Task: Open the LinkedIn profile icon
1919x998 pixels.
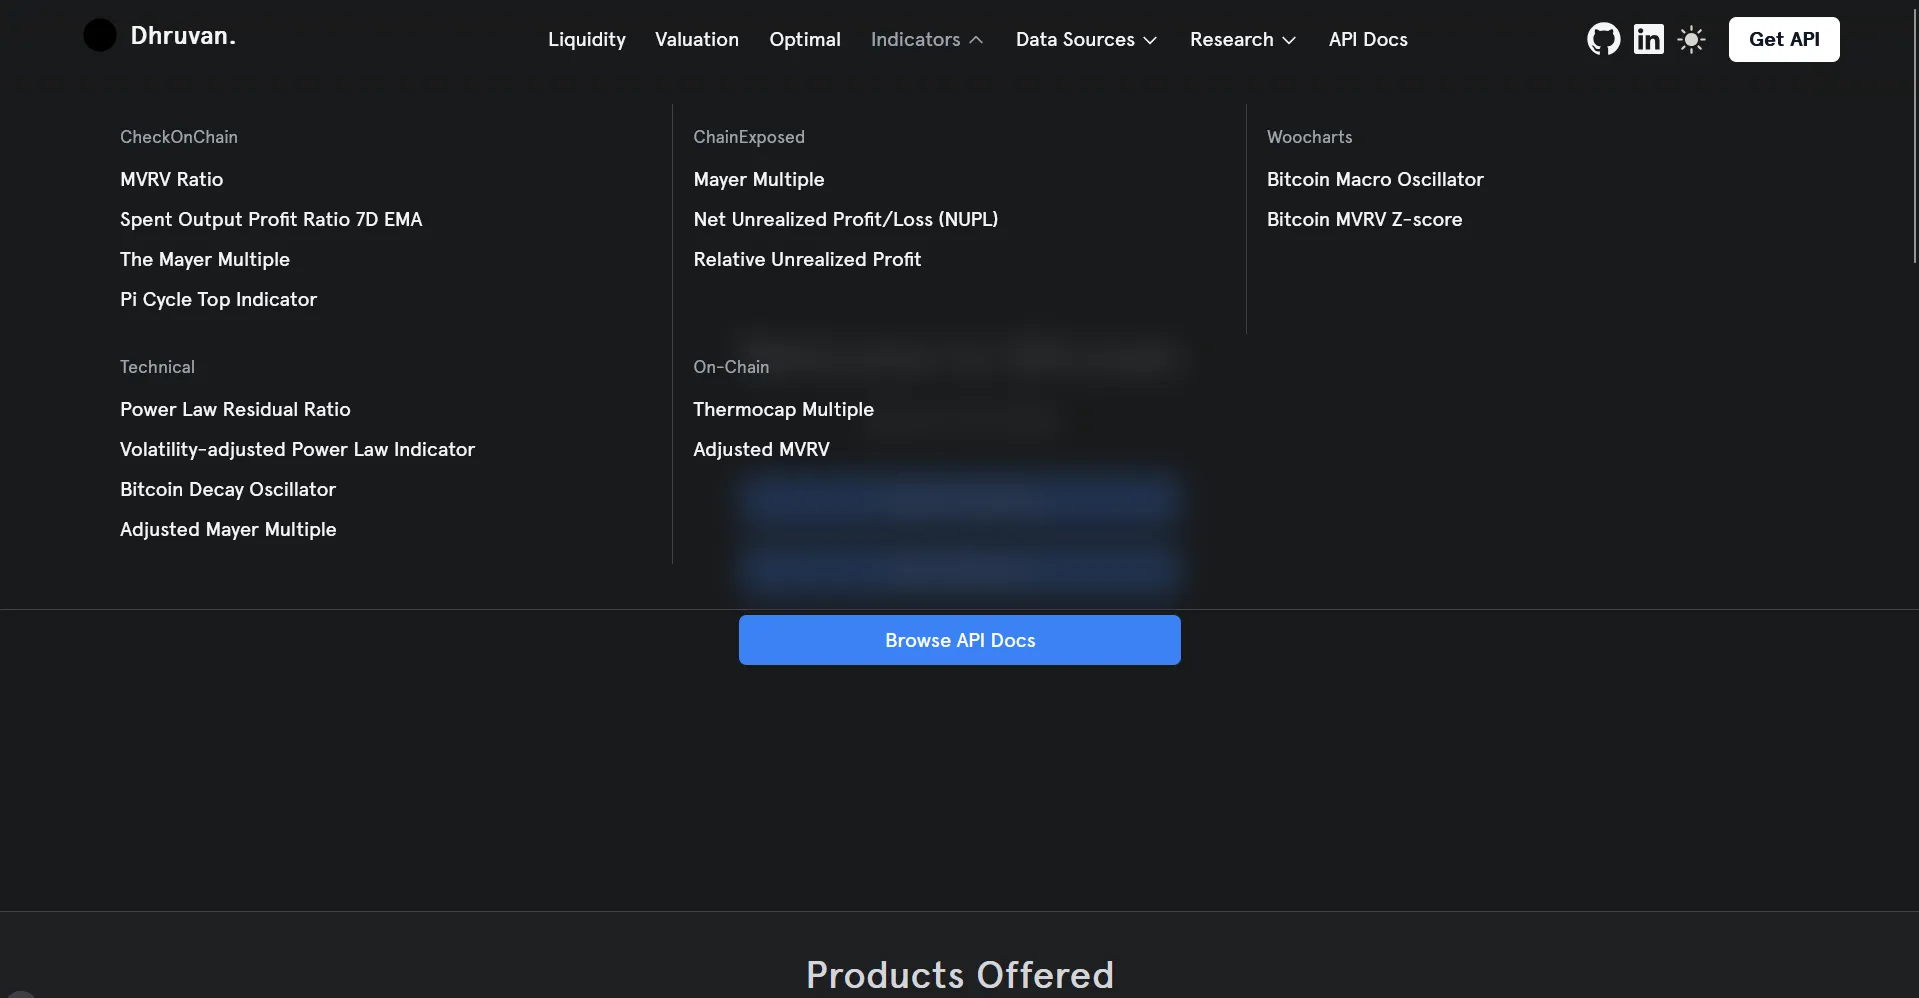Action: pyautogui.click(x=1648, y=39)
